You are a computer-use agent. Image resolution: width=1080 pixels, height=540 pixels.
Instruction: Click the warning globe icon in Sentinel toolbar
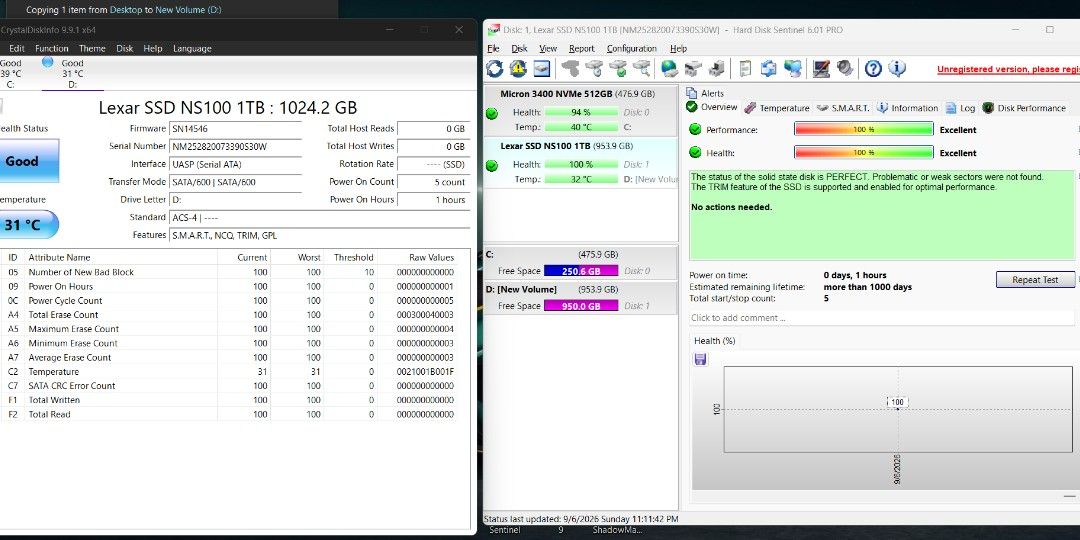point(518,68)
